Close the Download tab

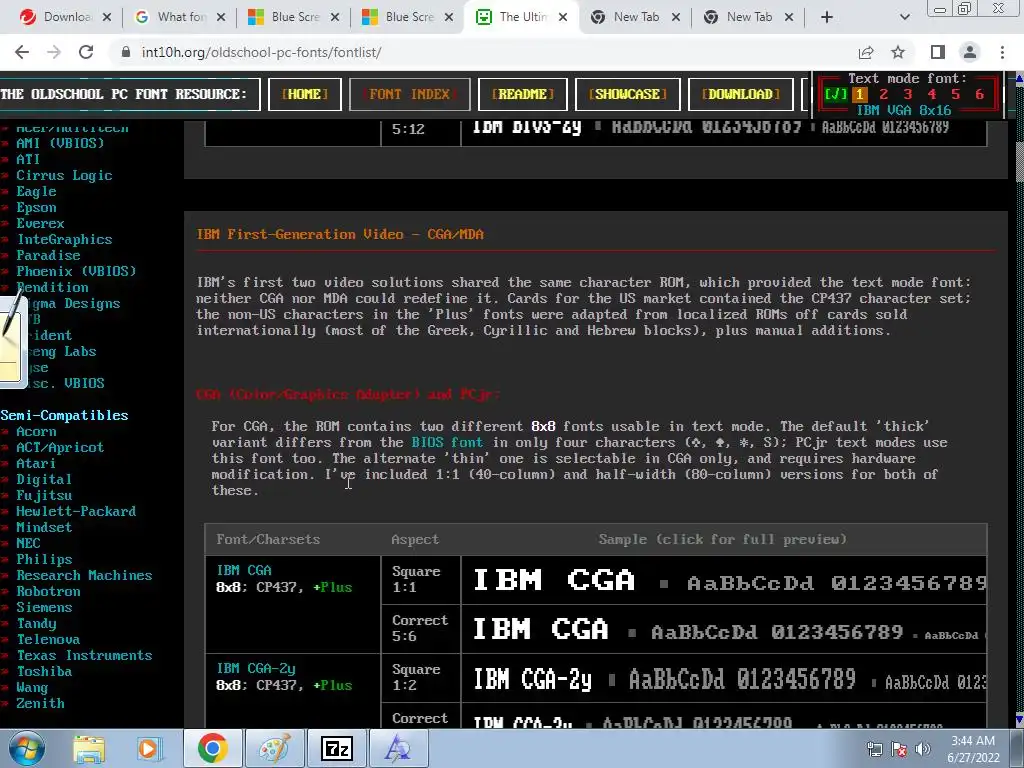107,17
